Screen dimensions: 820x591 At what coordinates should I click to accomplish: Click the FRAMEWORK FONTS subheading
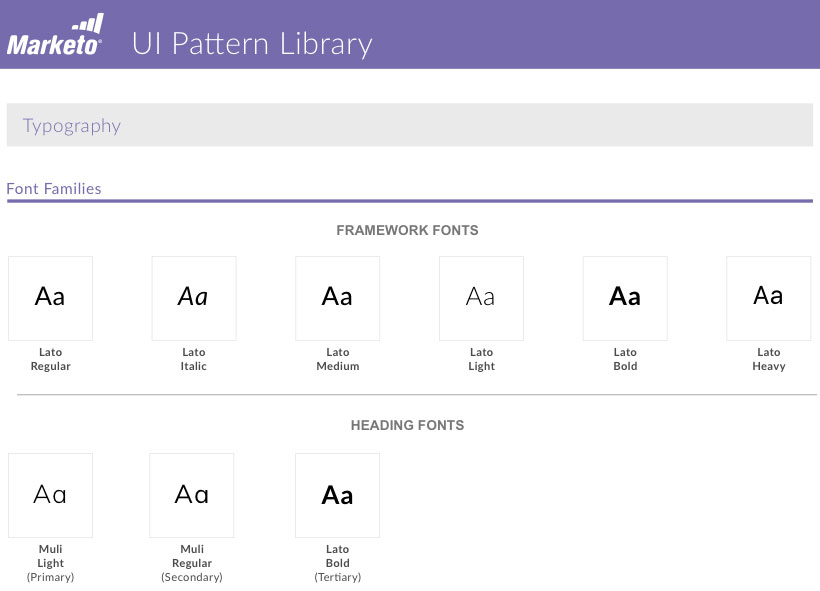tap(407, 230)
